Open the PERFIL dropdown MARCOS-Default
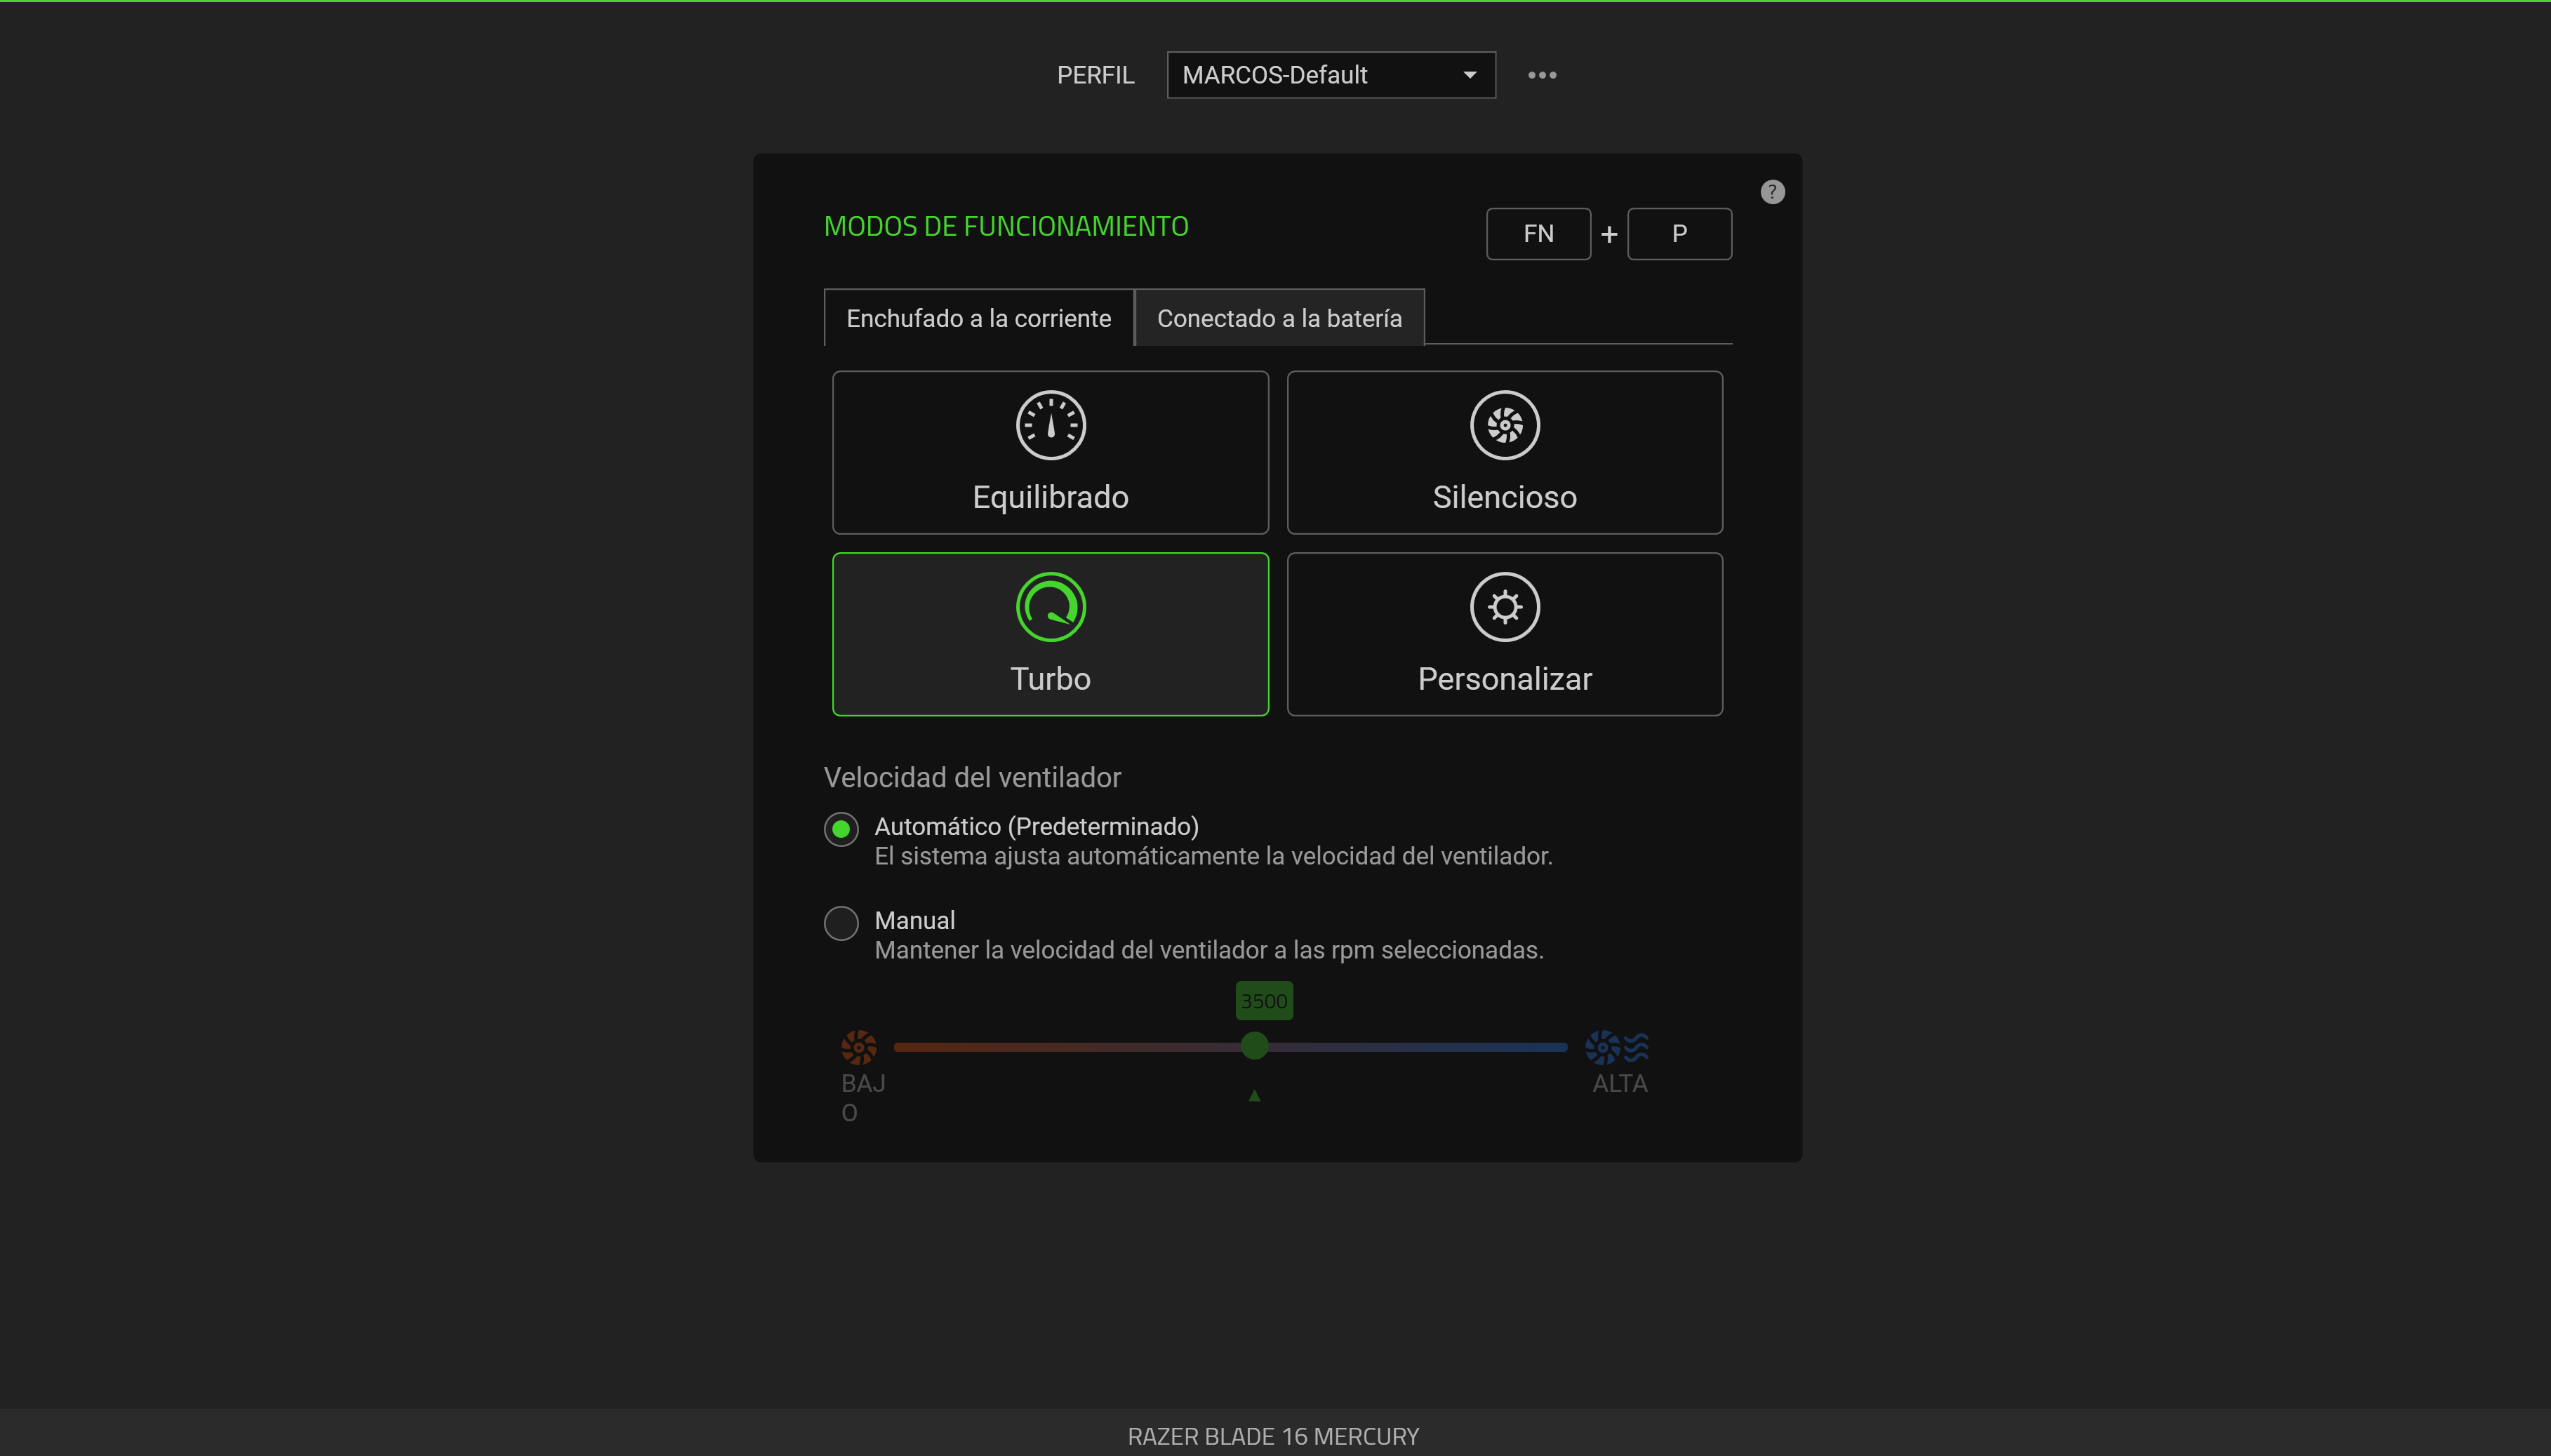This screenshot has width=2551, height=1456. [x=1331, y=75]
